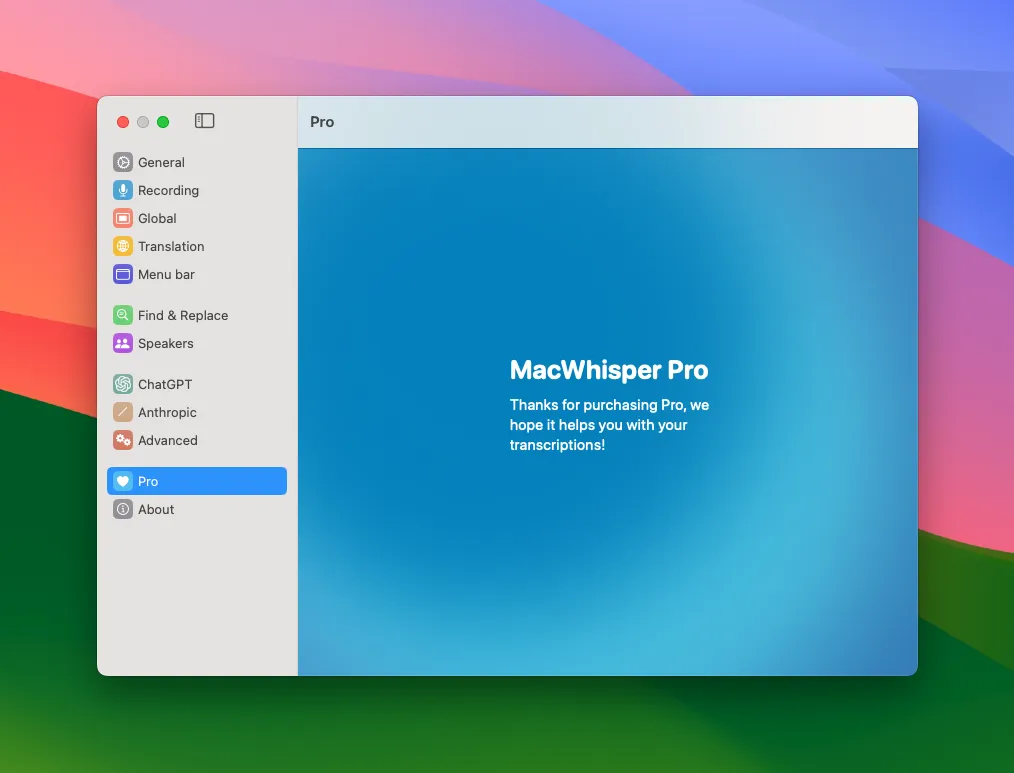Select Recording in the sidebar
1014x773 pixels.
pyautogui.click(x=168, y=190)
